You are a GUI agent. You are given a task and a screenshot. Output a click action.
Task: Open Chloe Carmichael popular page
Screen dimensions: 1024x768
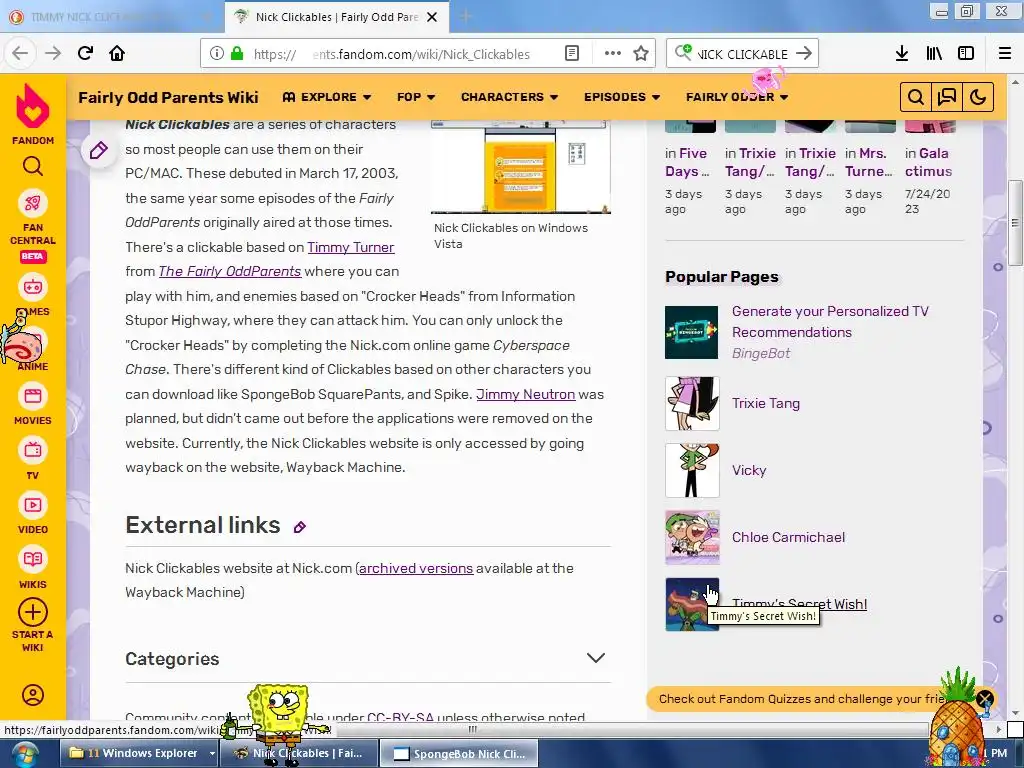(x=788, y=537)
